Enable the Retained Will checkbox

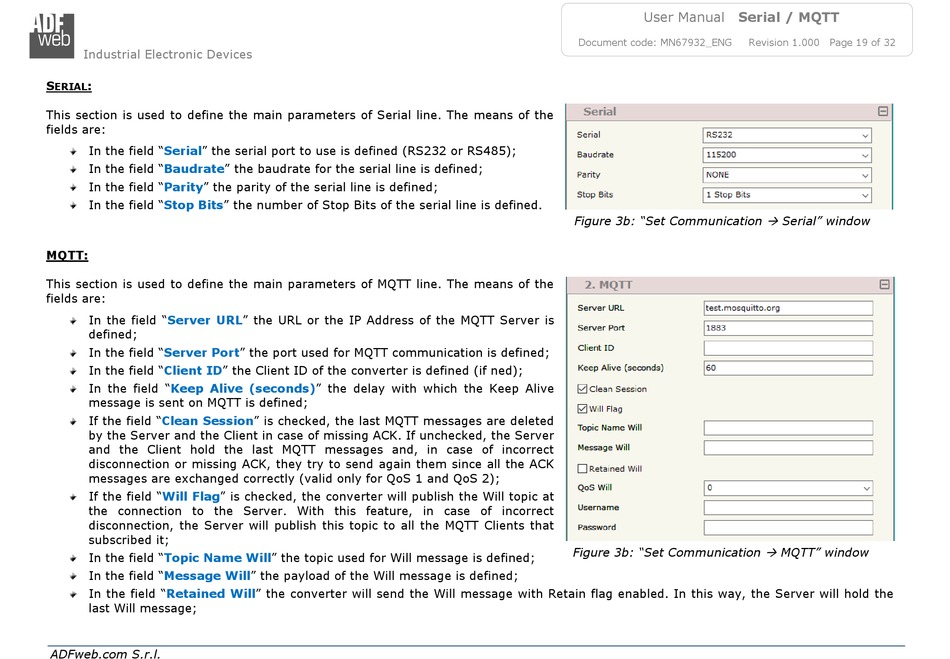(x=583, y=468)
